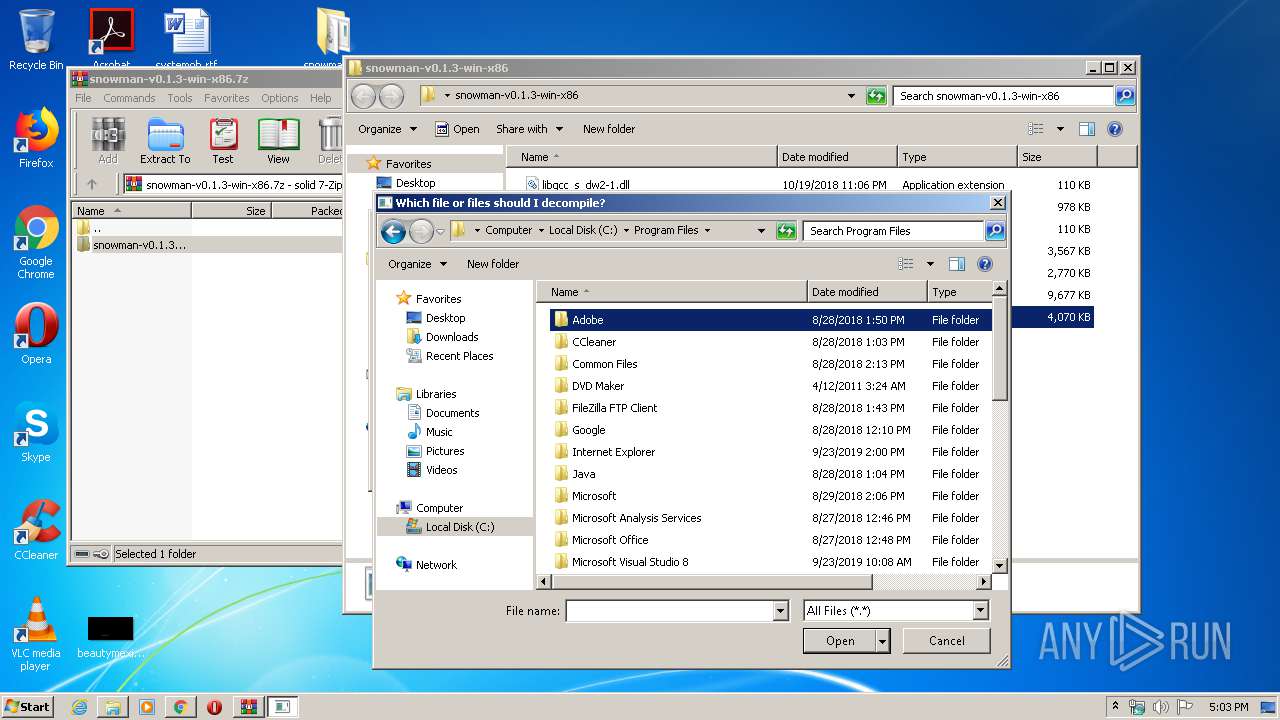Click the Test icon in the 7-Zip toolbar
Screen dimensions: 1280x720
coord(223,141)
